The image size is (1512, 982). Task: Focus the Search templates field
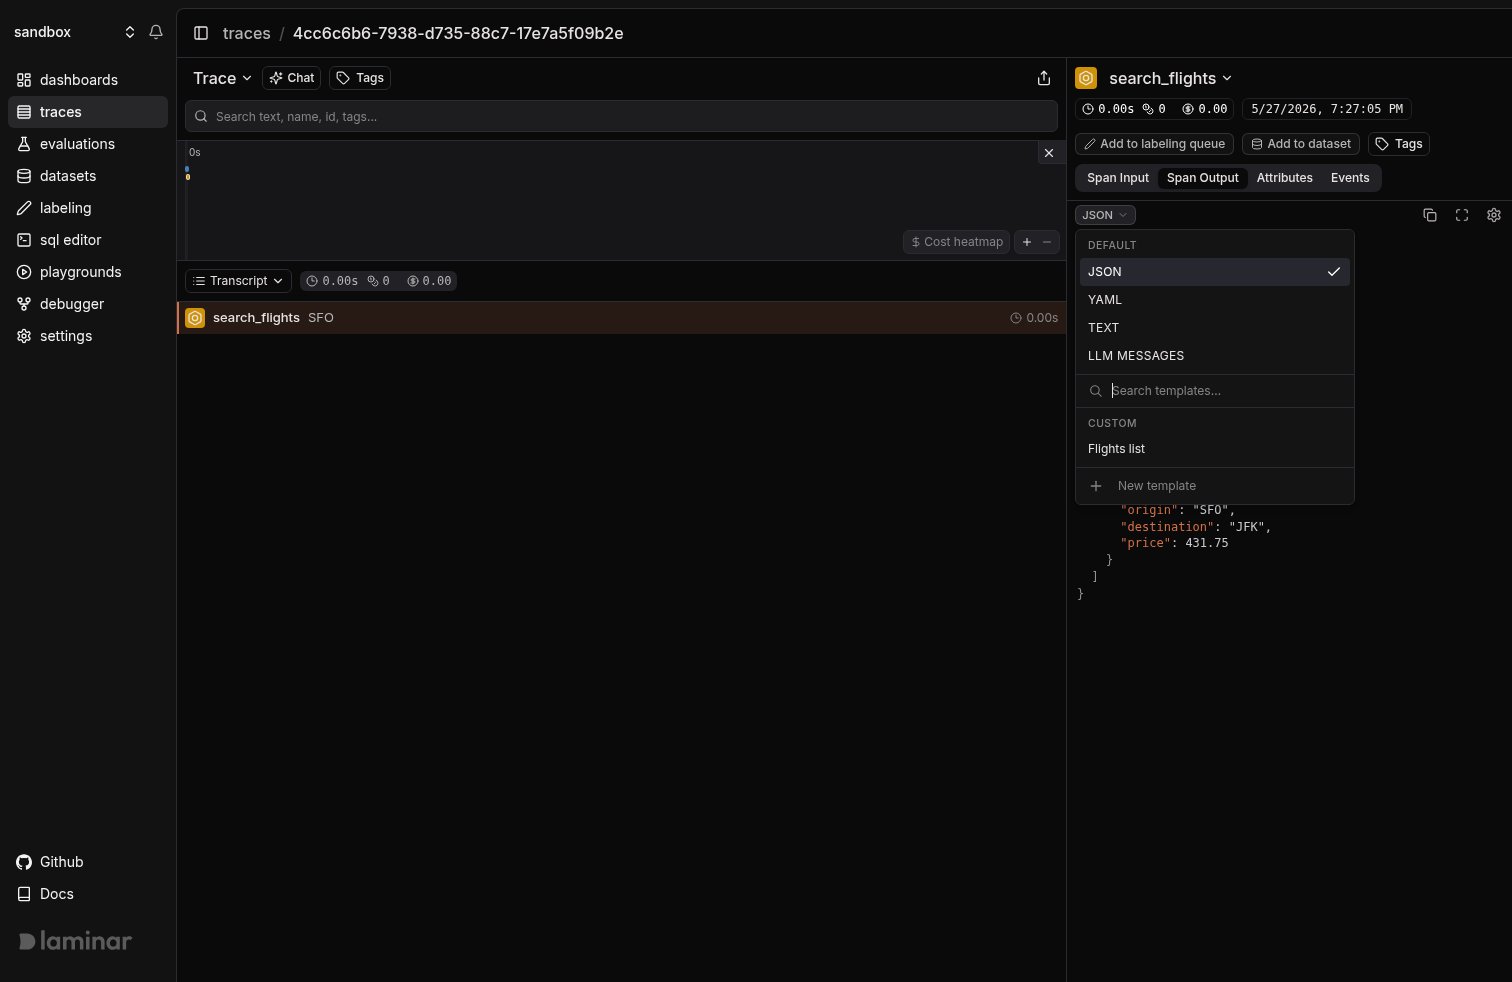pos(1215,391)
